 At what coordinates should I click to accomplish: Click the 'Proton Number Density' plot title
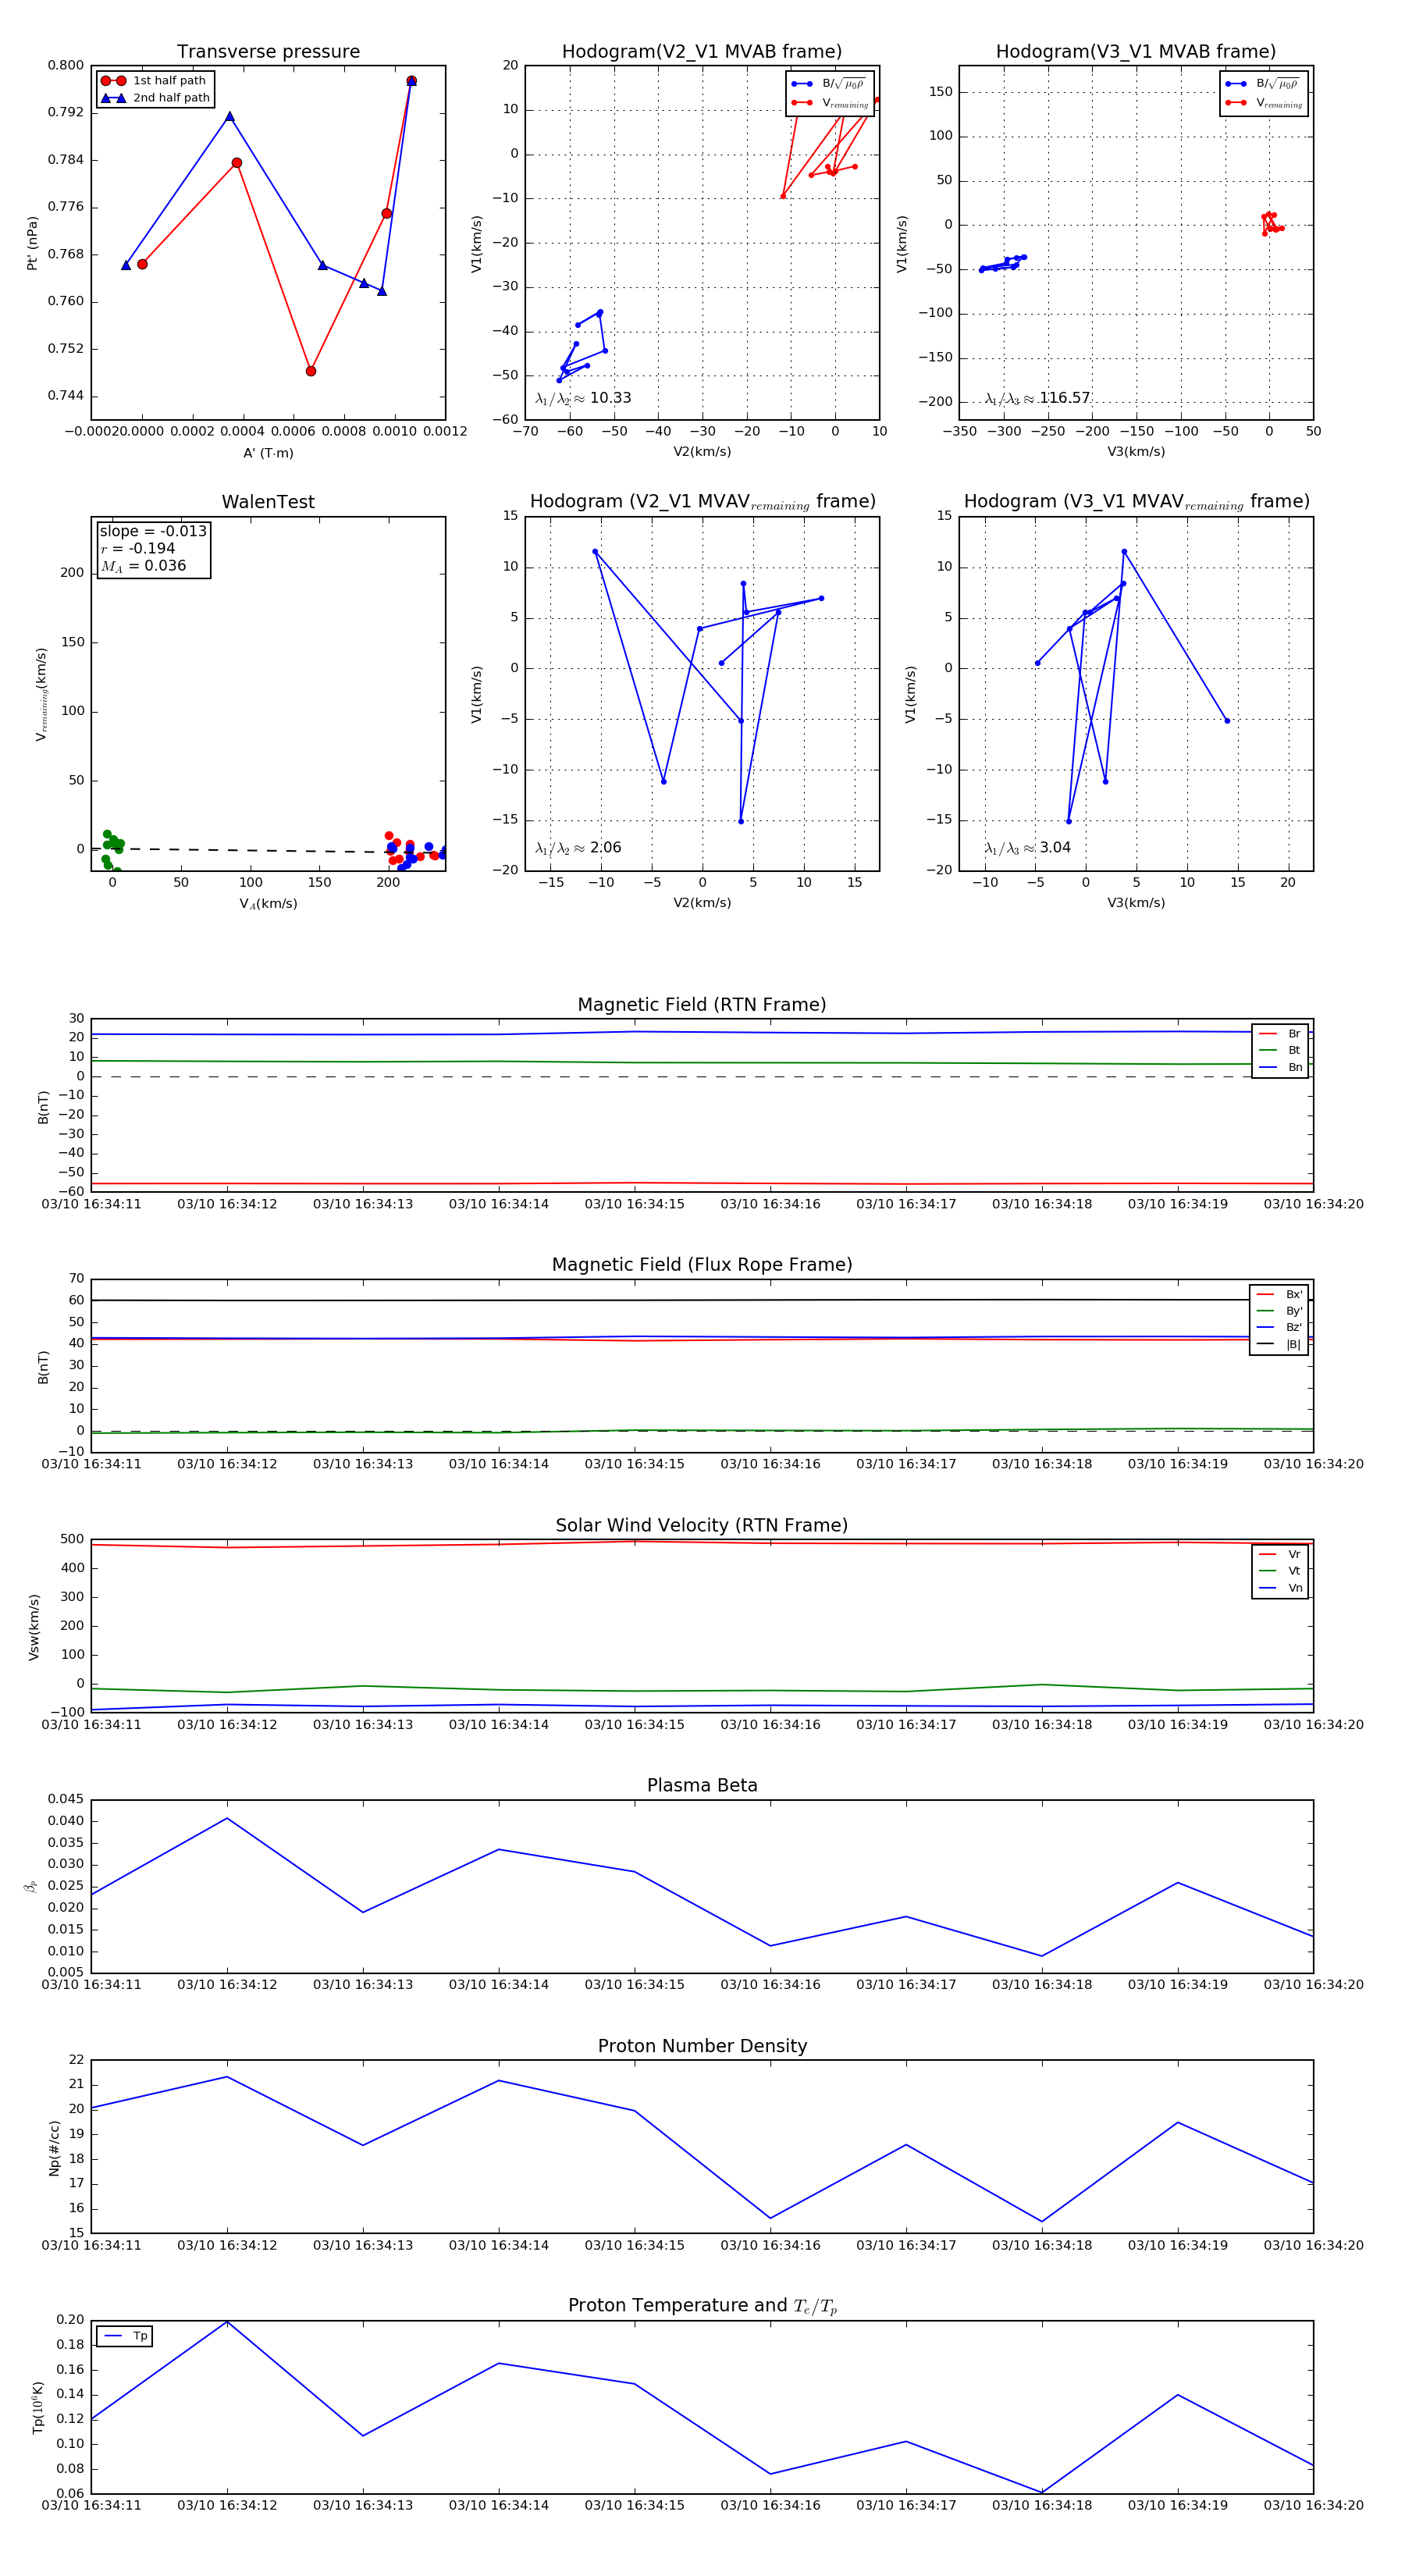coord(702,2045)
